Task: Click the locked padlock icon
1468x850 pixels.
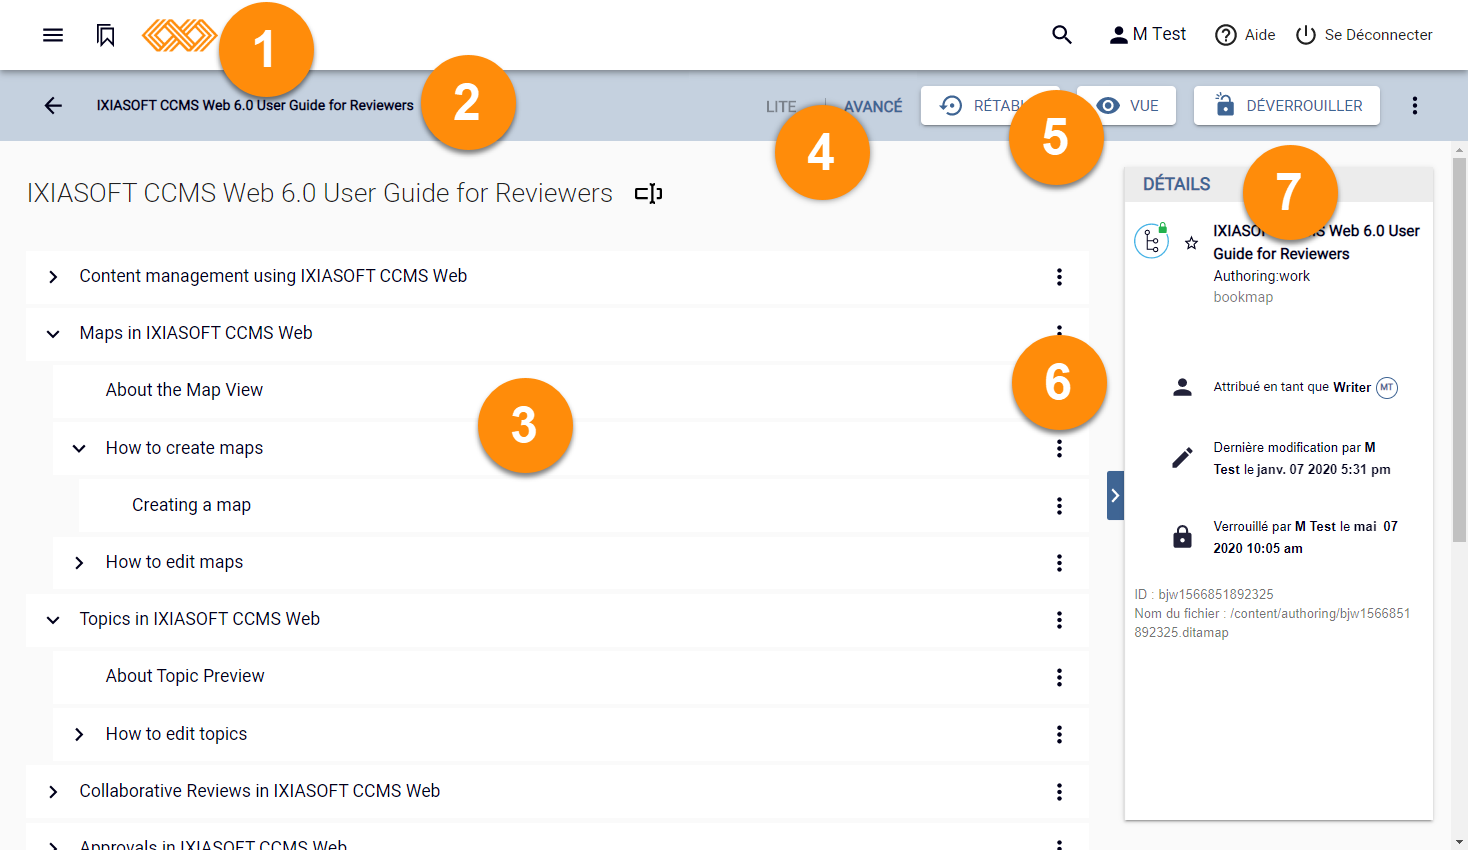Action: pos(1182,537)
